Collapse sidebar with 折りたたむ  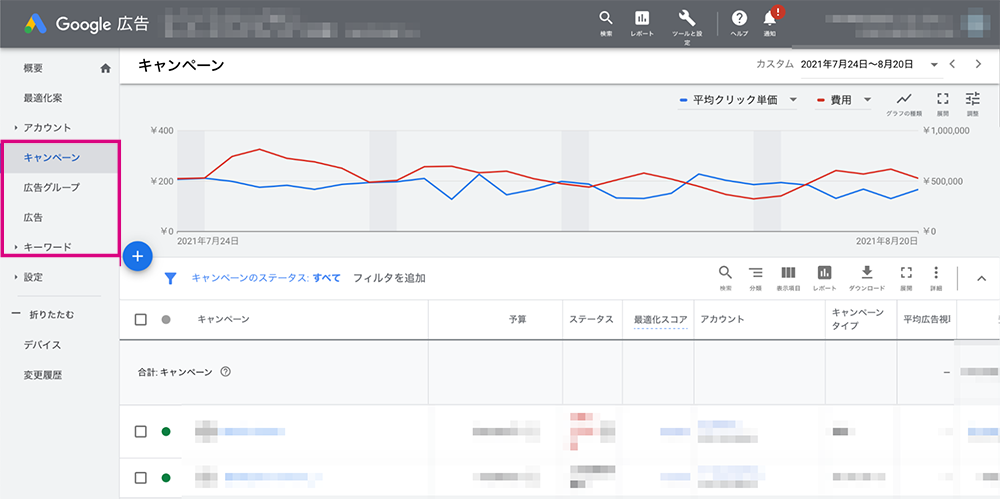point(43,315)
